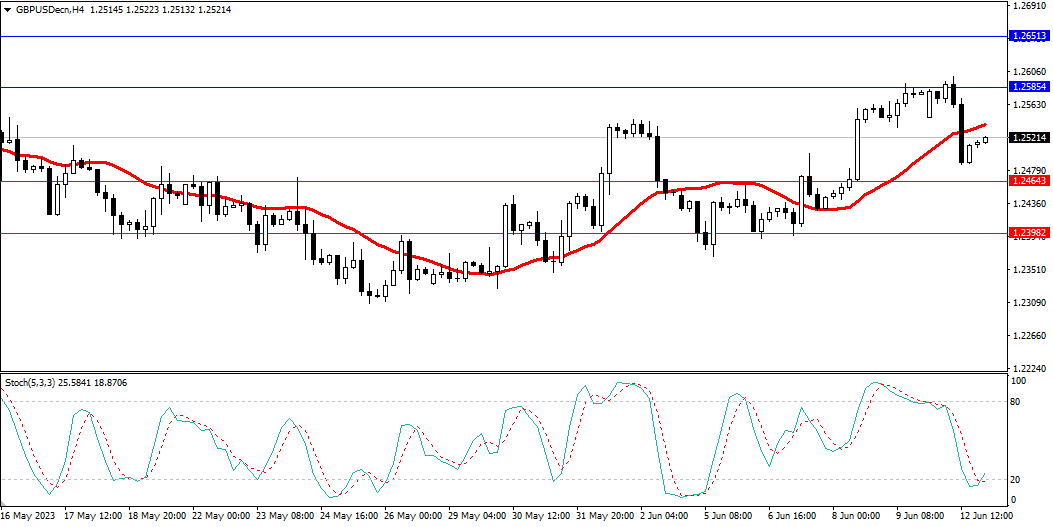
Task: Click the 100 scale label in stochastic panel
Action: [1019, 381]
